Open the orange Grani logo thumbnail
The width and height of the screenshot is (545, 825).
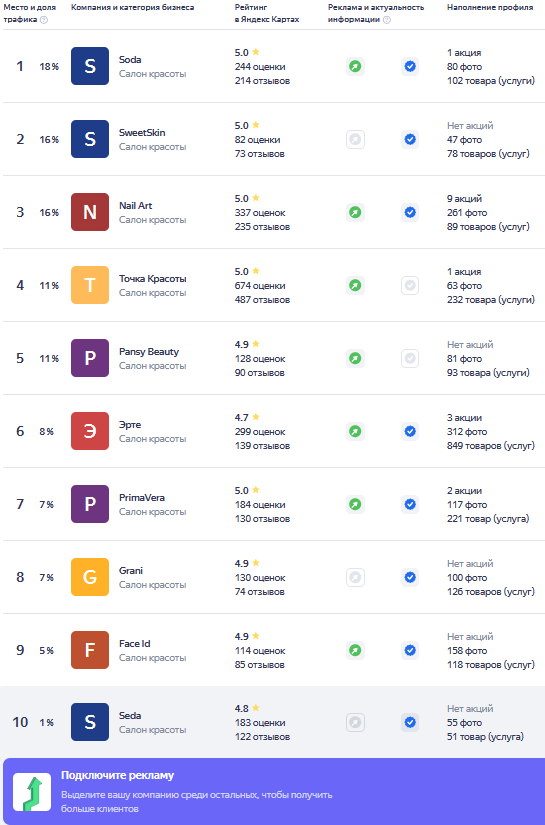[x=90, y=577]
